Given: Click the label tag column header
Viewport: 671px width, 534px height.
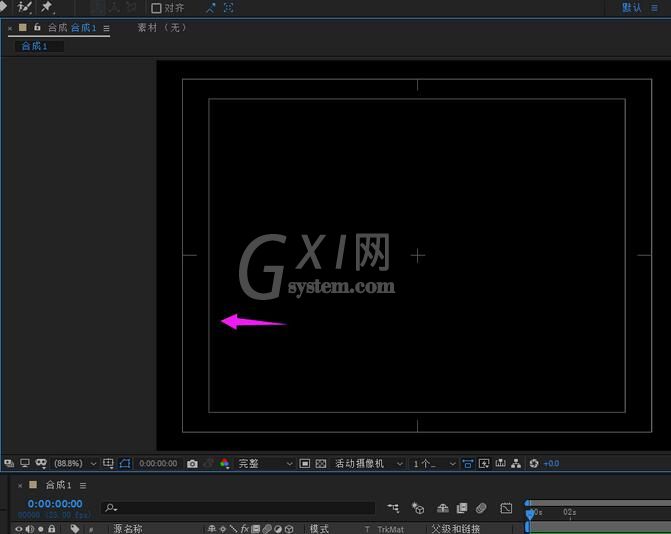Looking at the screenshot, I should click(74, 529).
